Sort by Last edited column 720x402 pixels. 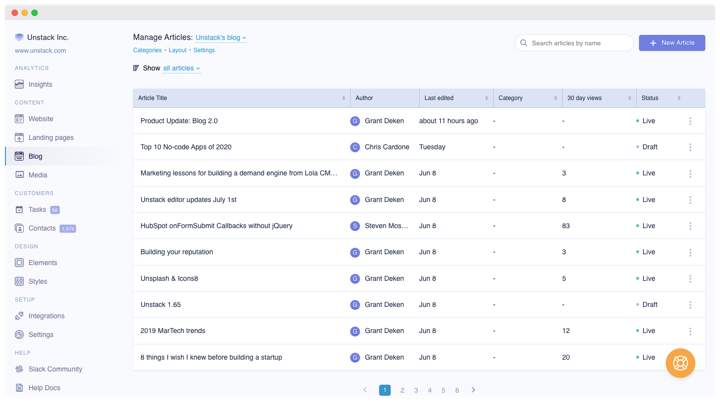coord(486,98)
